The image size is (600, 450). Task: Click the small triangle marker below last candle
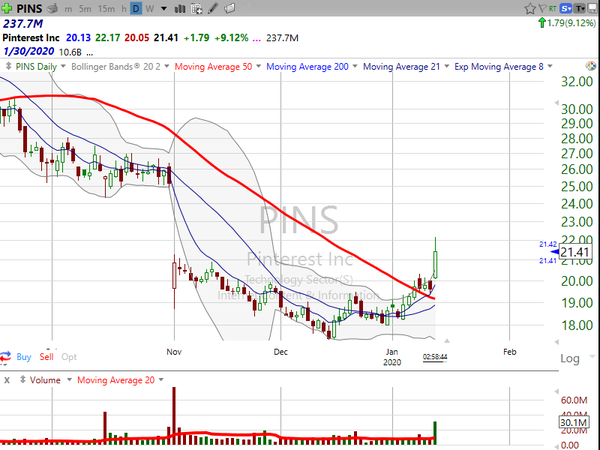[x=447, y=341]
